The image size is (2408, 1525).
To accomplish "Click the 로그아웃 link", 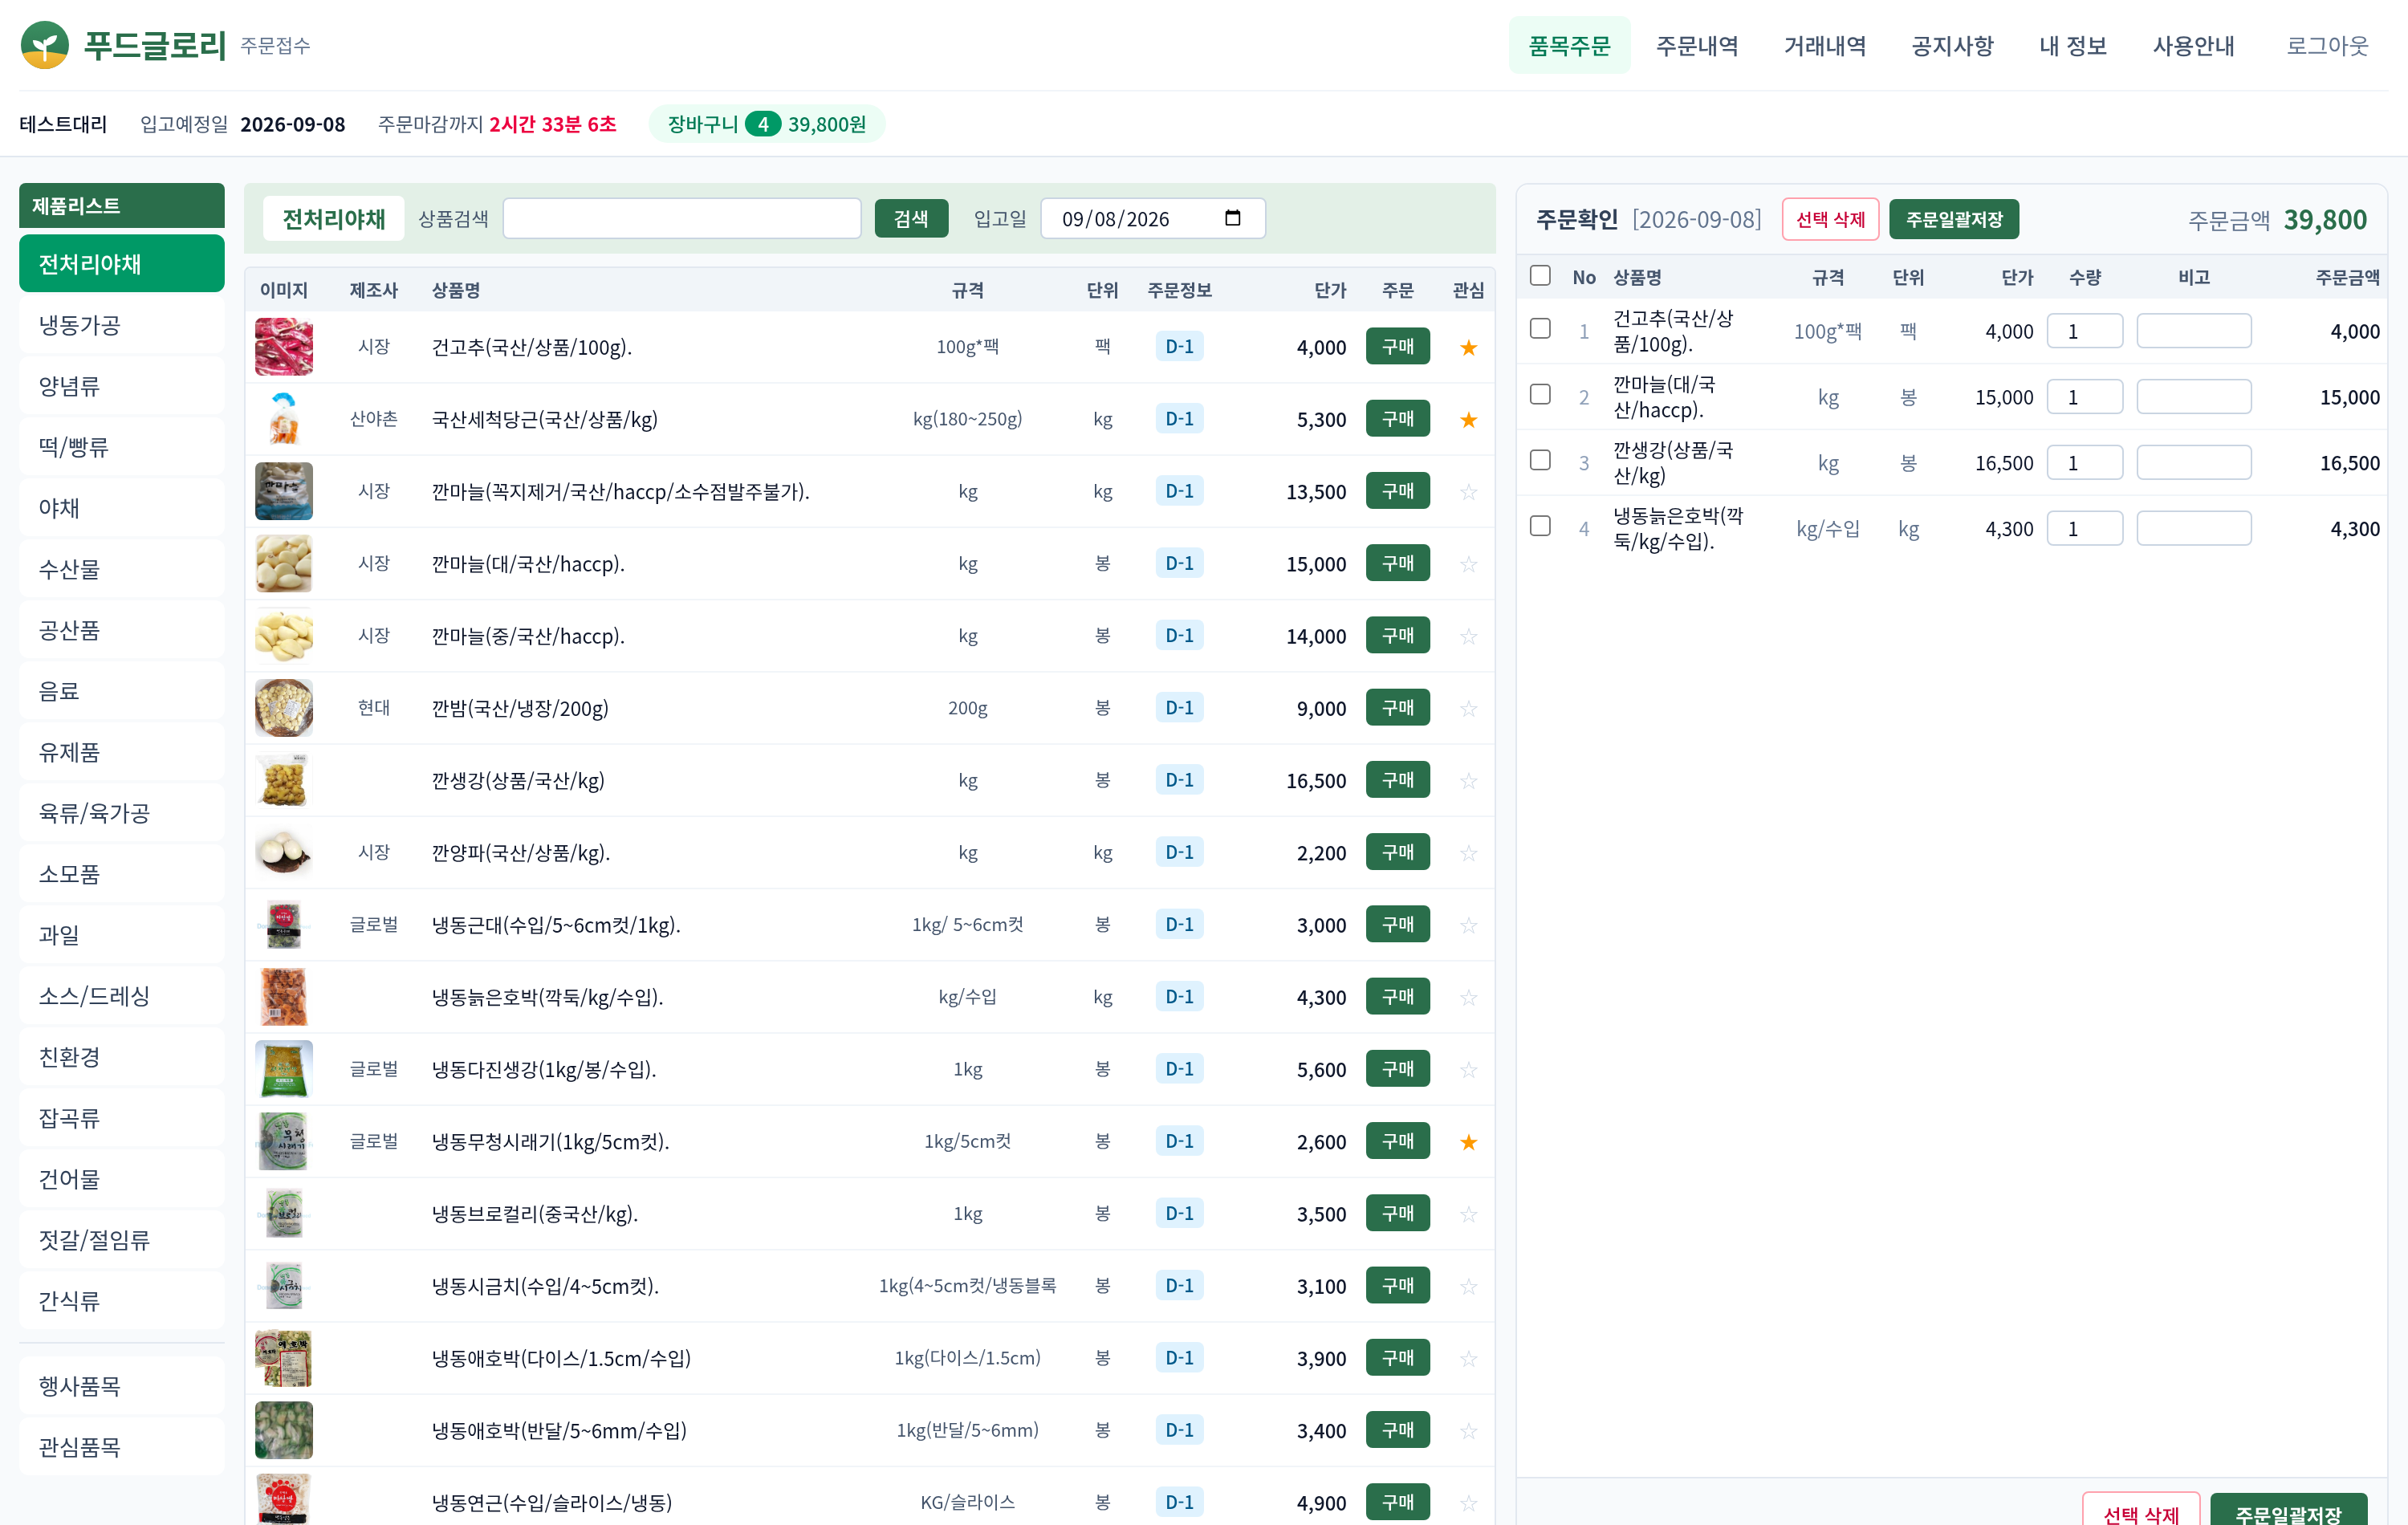I will click(2327, 45).
